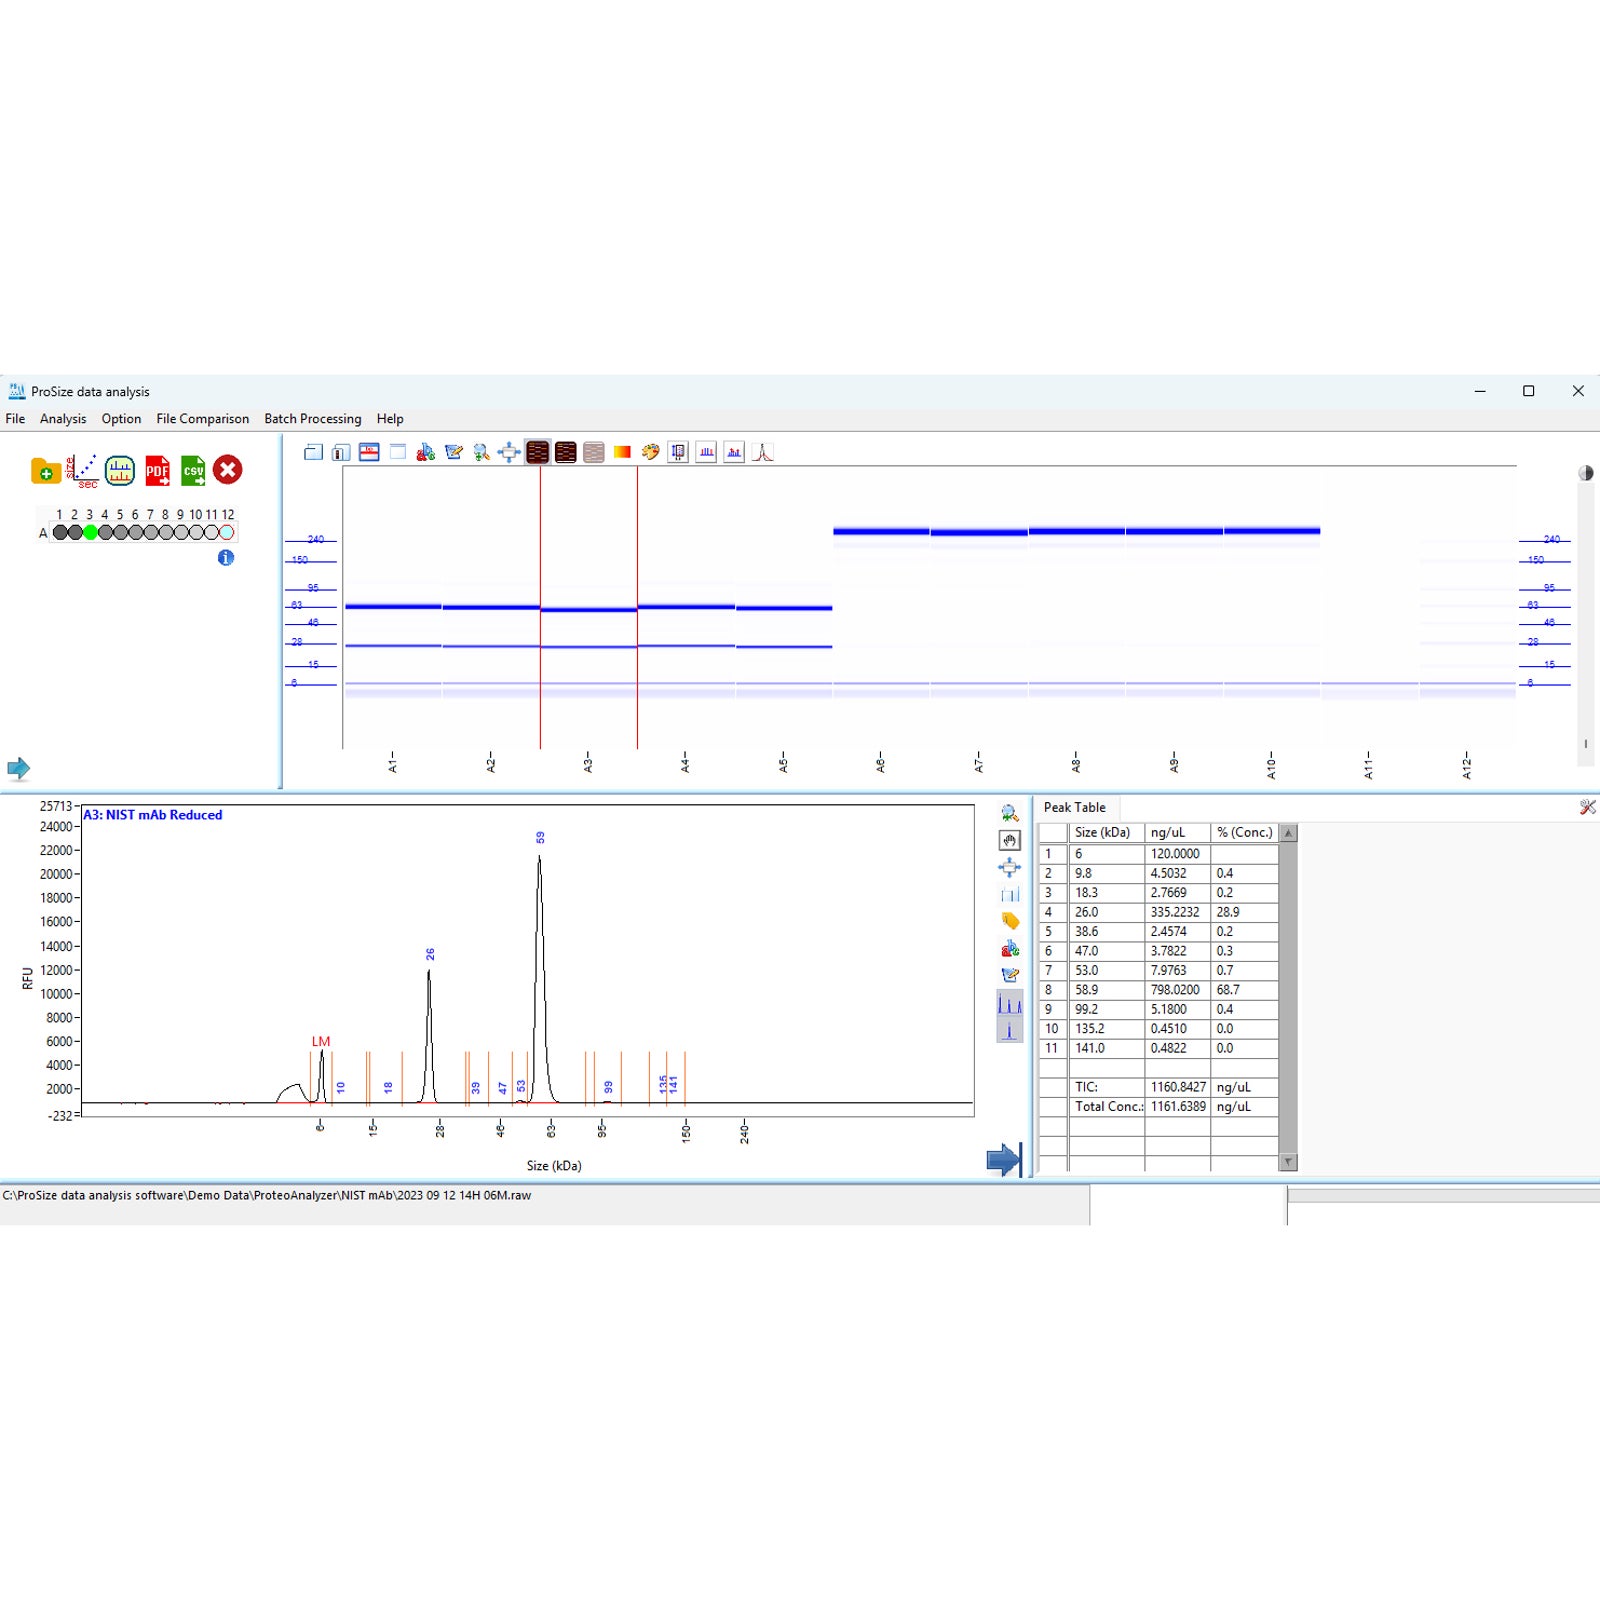Click the fit-to-view arrows icon in the gel toolbar
The height and width of the screenshot is (1600, 1600).
pyautogui.click(x=509, y=453)
